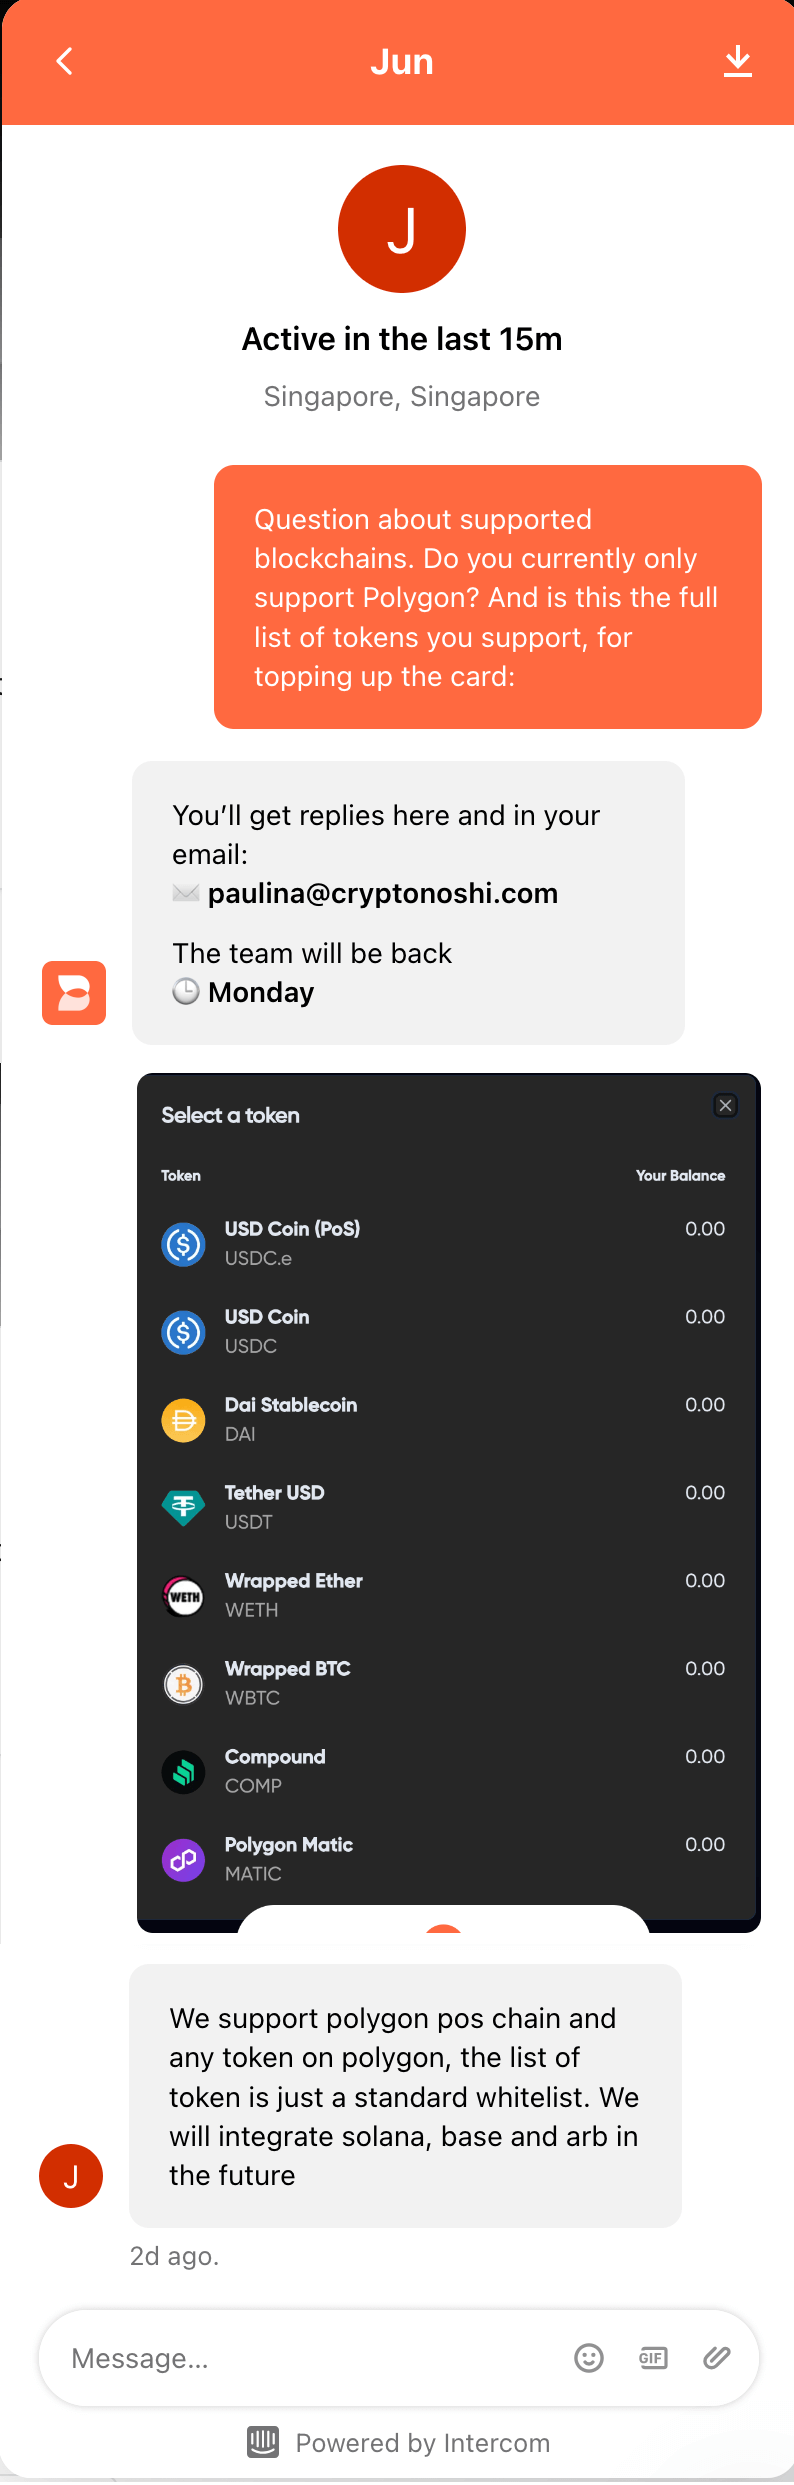Click the Dai Stablecoin icon
This screenshot has width=794, height=2485.
point(184,1420)
